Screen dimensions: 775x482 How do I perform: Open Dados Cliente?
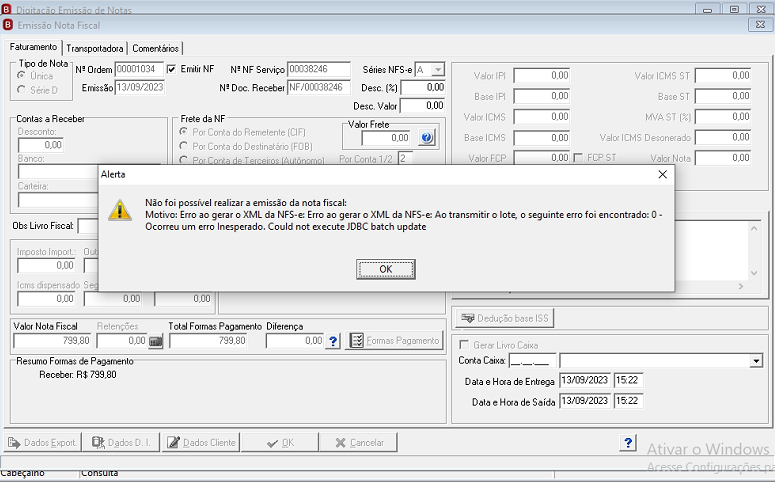tap(201, 442)
